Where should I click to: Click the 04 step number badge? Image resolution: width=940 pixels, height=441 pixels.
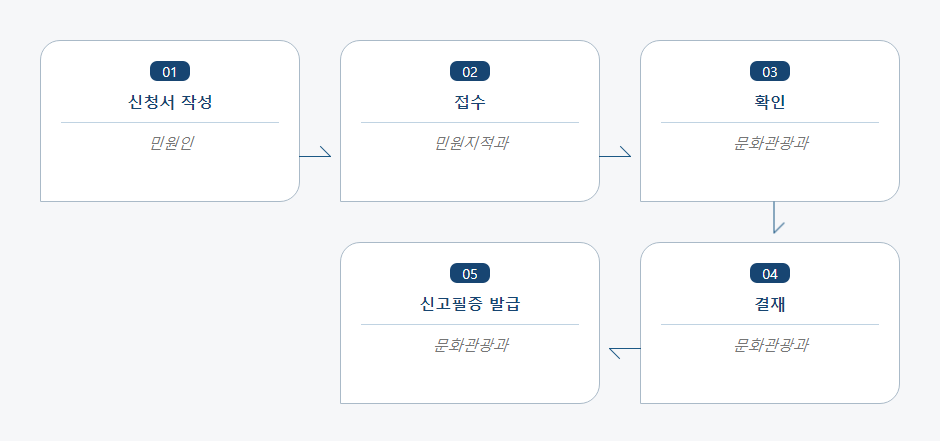pyautogui.click(x=770, y=273)
